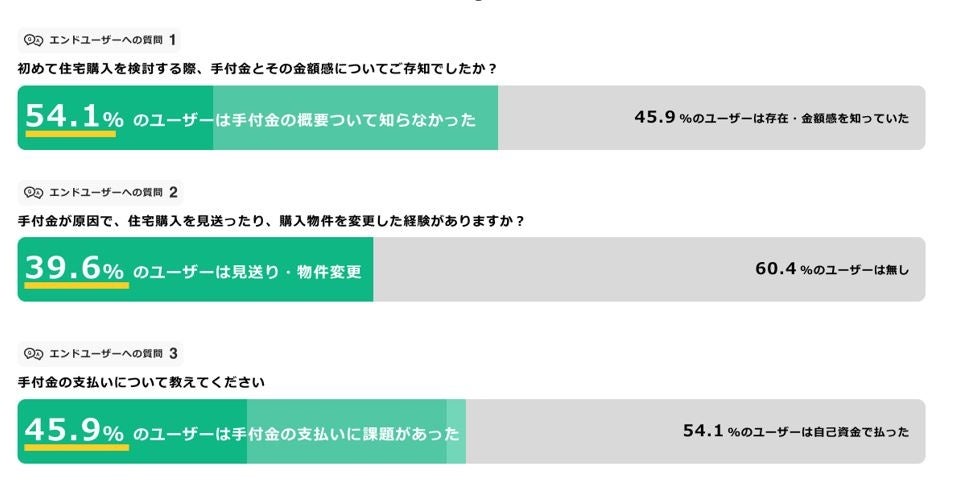Viewport: 956px width, 499px height.
Task: Click the chat bubble icon beside question 2
Action: 33,192
